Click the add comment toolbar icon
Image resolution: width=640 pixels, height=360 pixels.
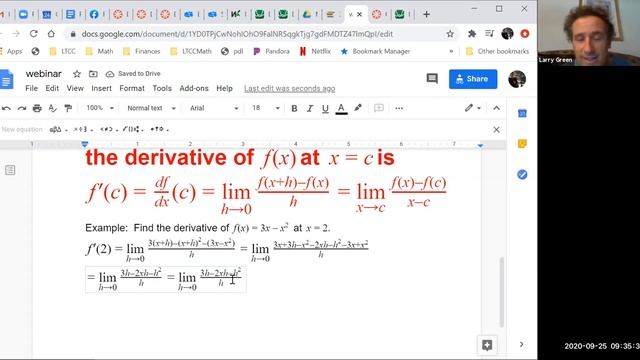pyautogui.click(x=379, y=108)
